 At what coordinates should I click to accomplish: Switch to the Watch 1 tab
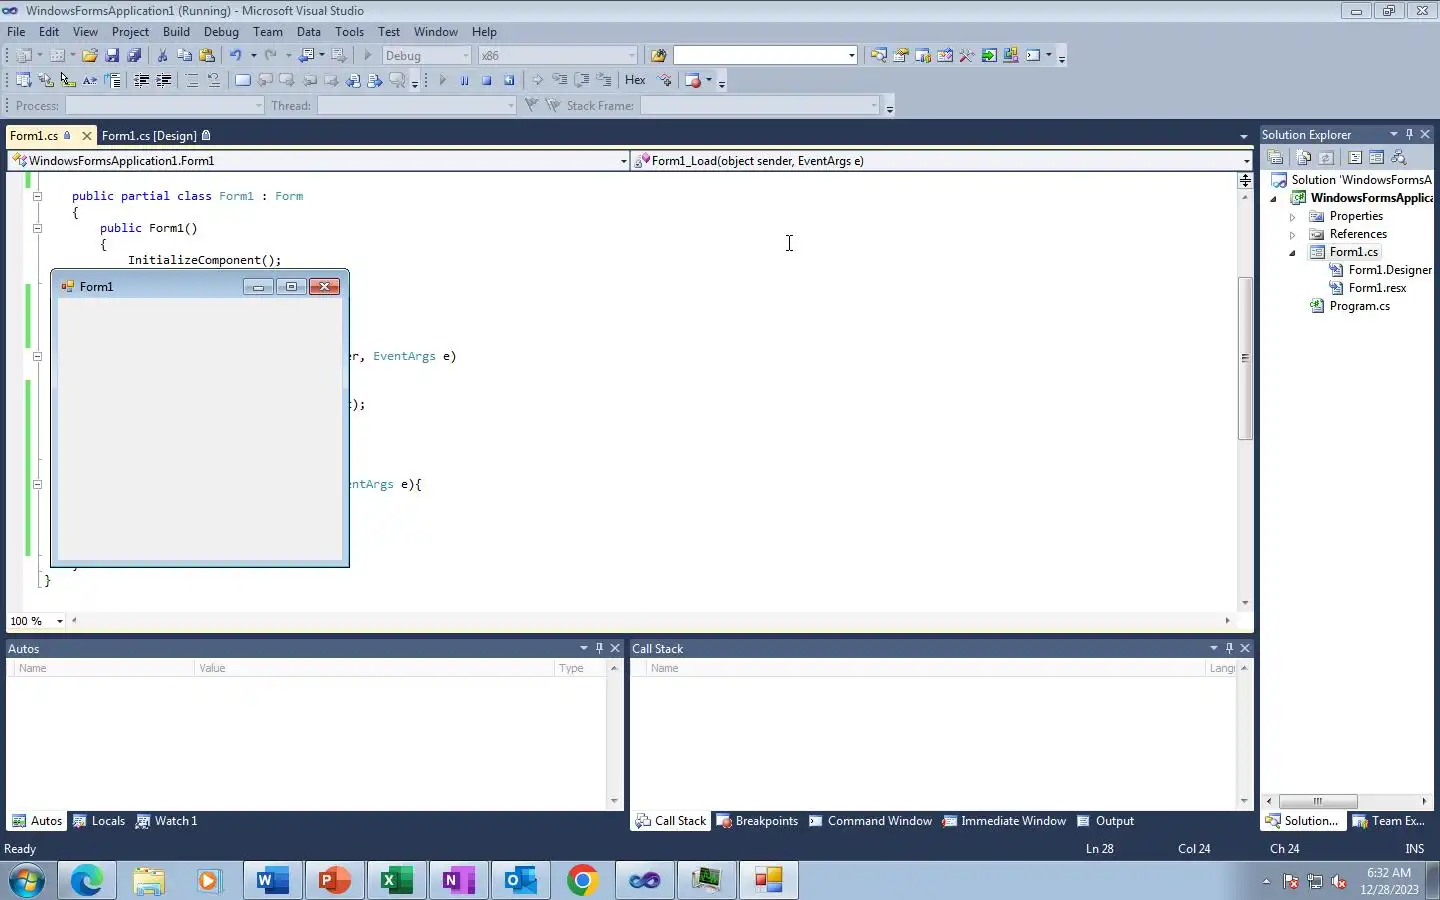(166, 821)
